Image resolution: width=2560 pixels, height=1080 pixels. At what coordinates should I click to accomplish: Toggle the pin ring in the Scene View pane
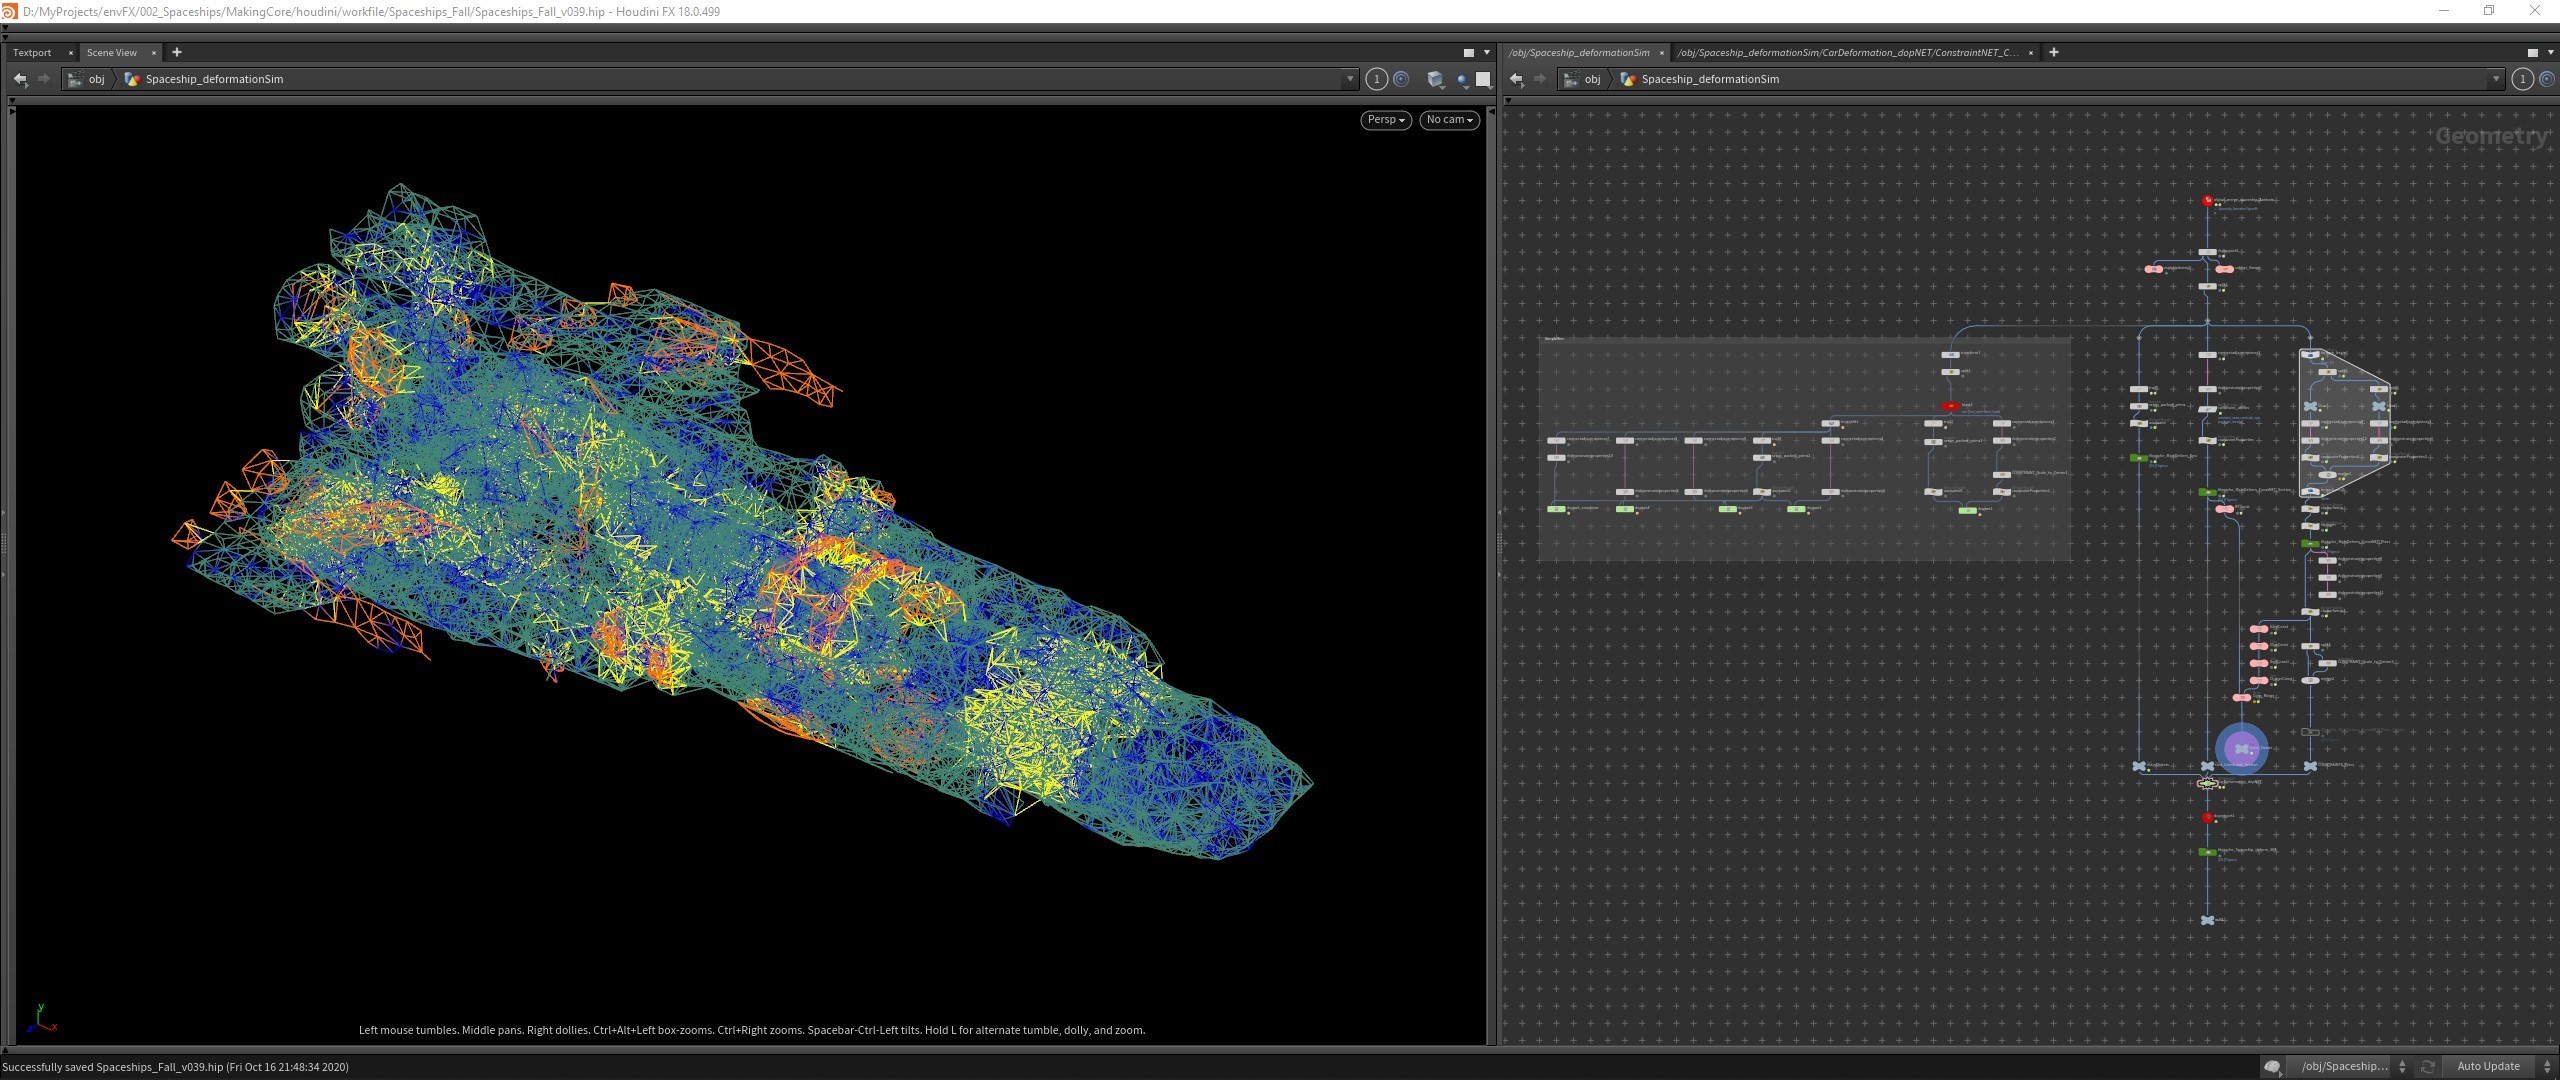[1401, 79]
